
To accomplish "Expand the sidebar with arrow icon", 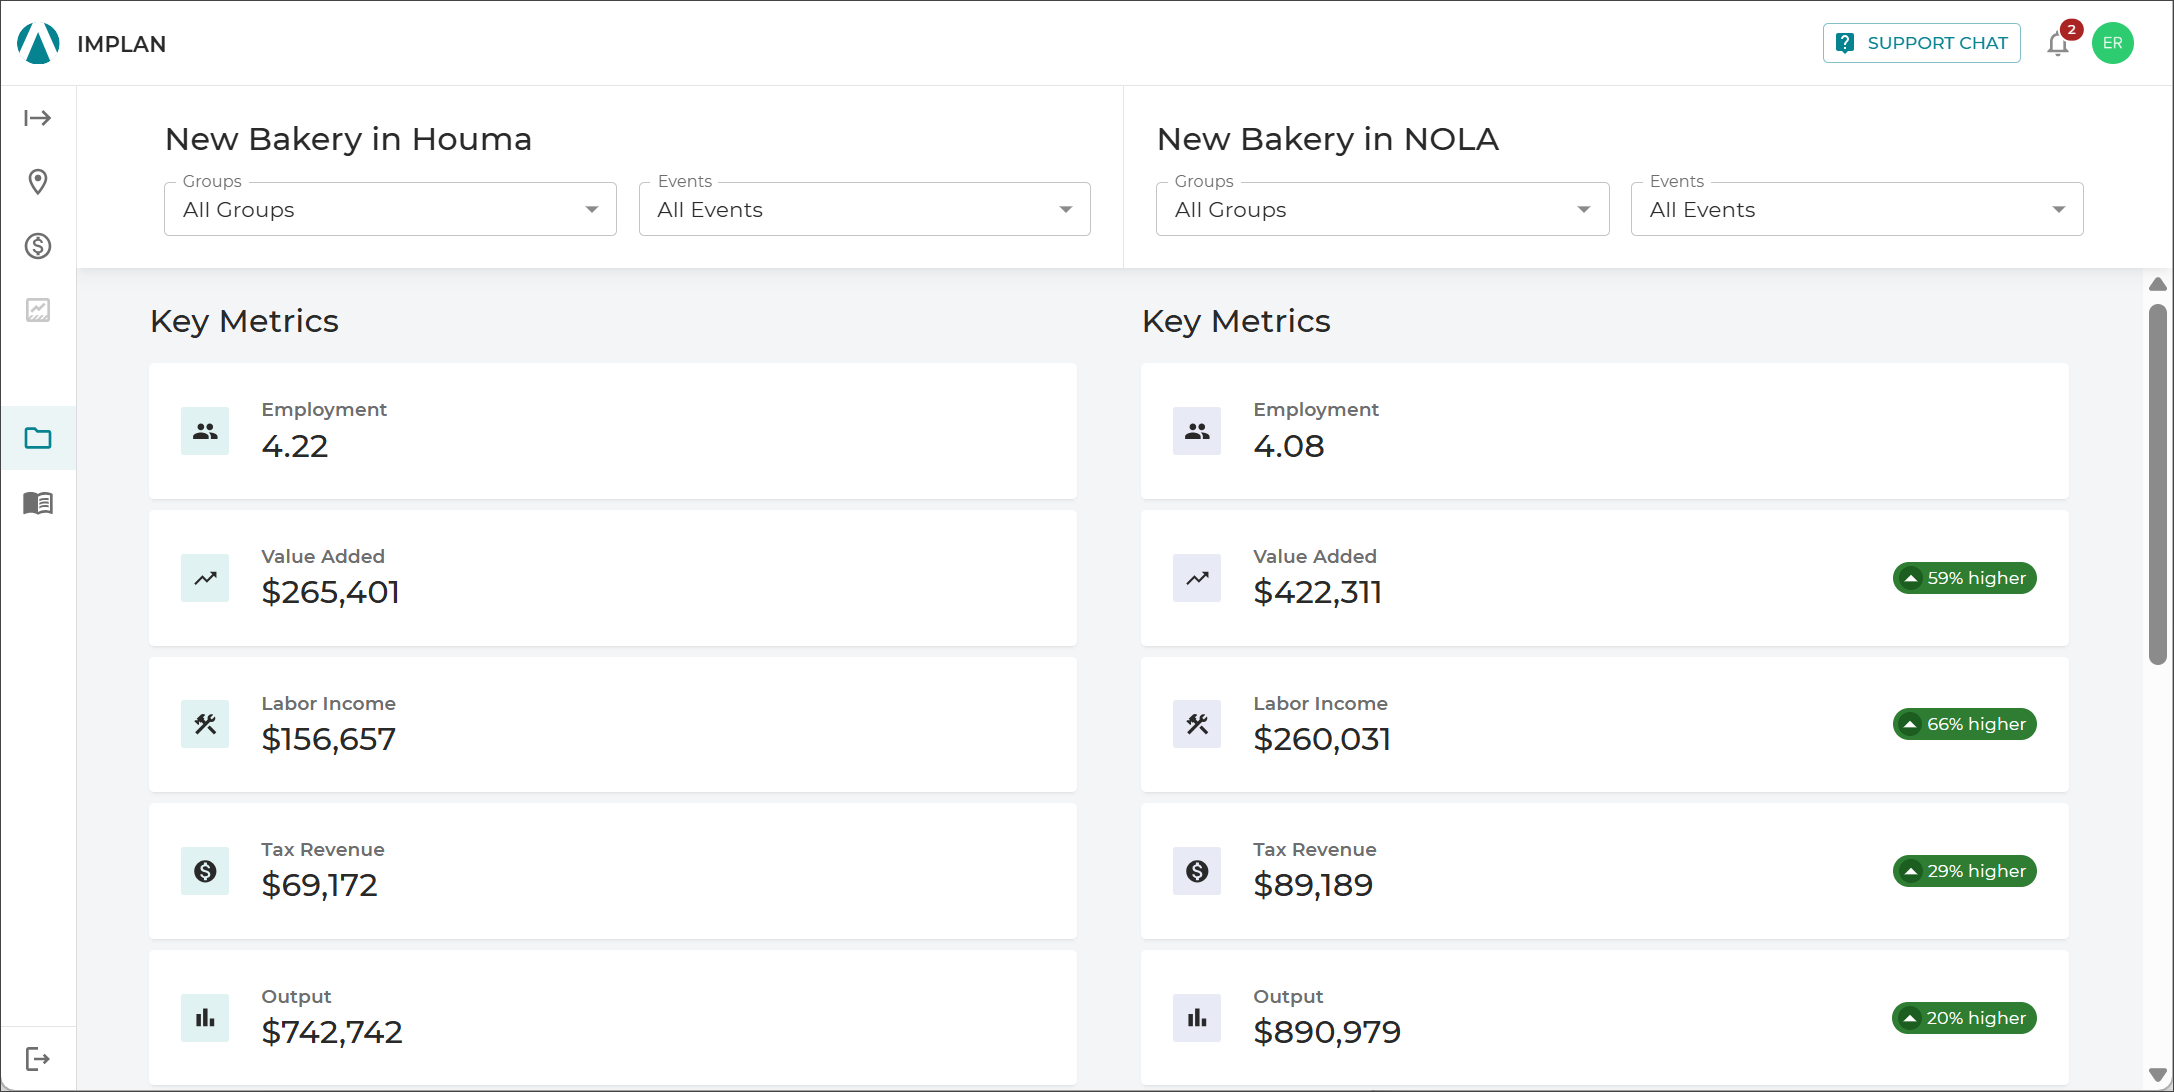I will tap(38, 118).
